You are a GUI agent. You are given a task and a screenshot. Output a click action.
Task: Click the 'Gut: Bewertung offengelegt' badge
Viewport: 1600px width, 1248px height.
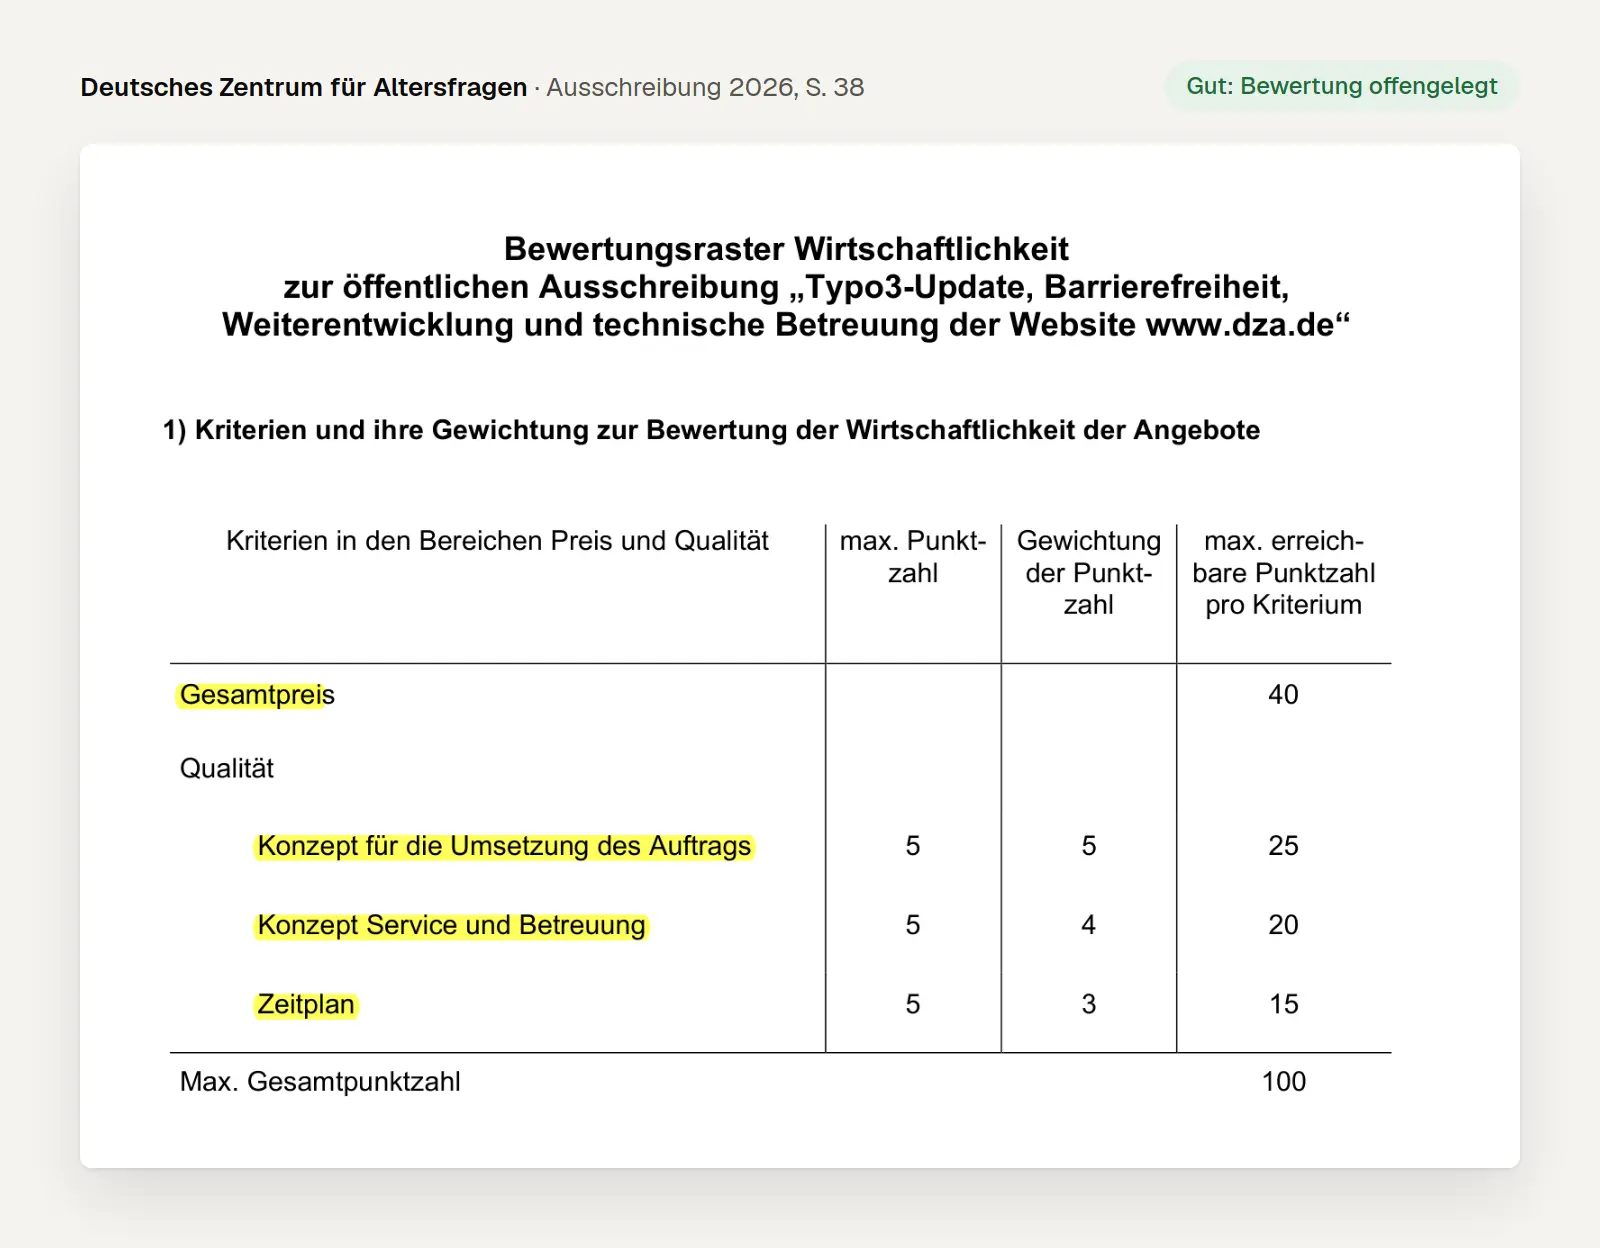[x=1341, y=86]
